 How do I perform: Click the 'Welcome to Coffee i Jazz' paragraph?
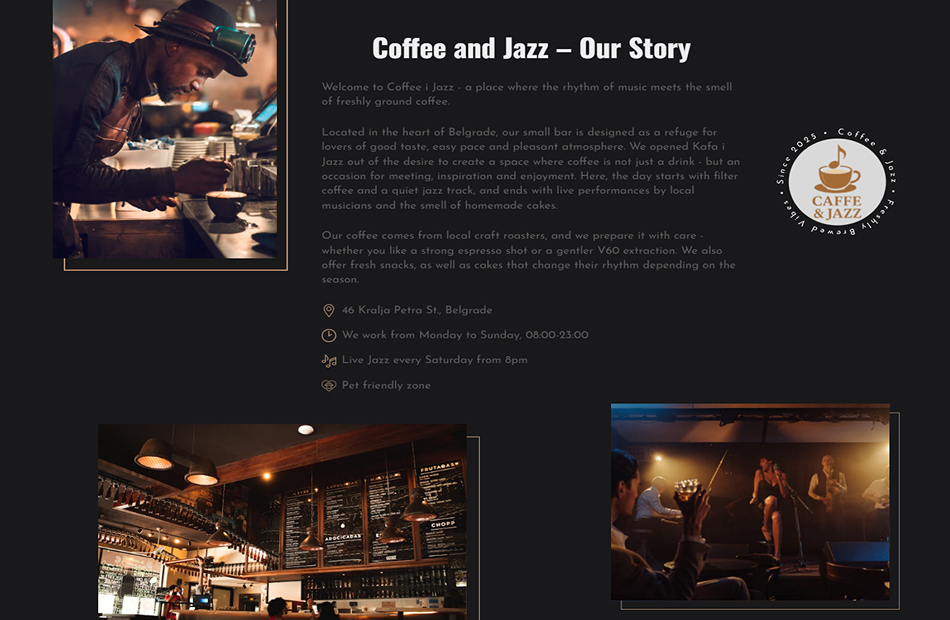(527, 94)
